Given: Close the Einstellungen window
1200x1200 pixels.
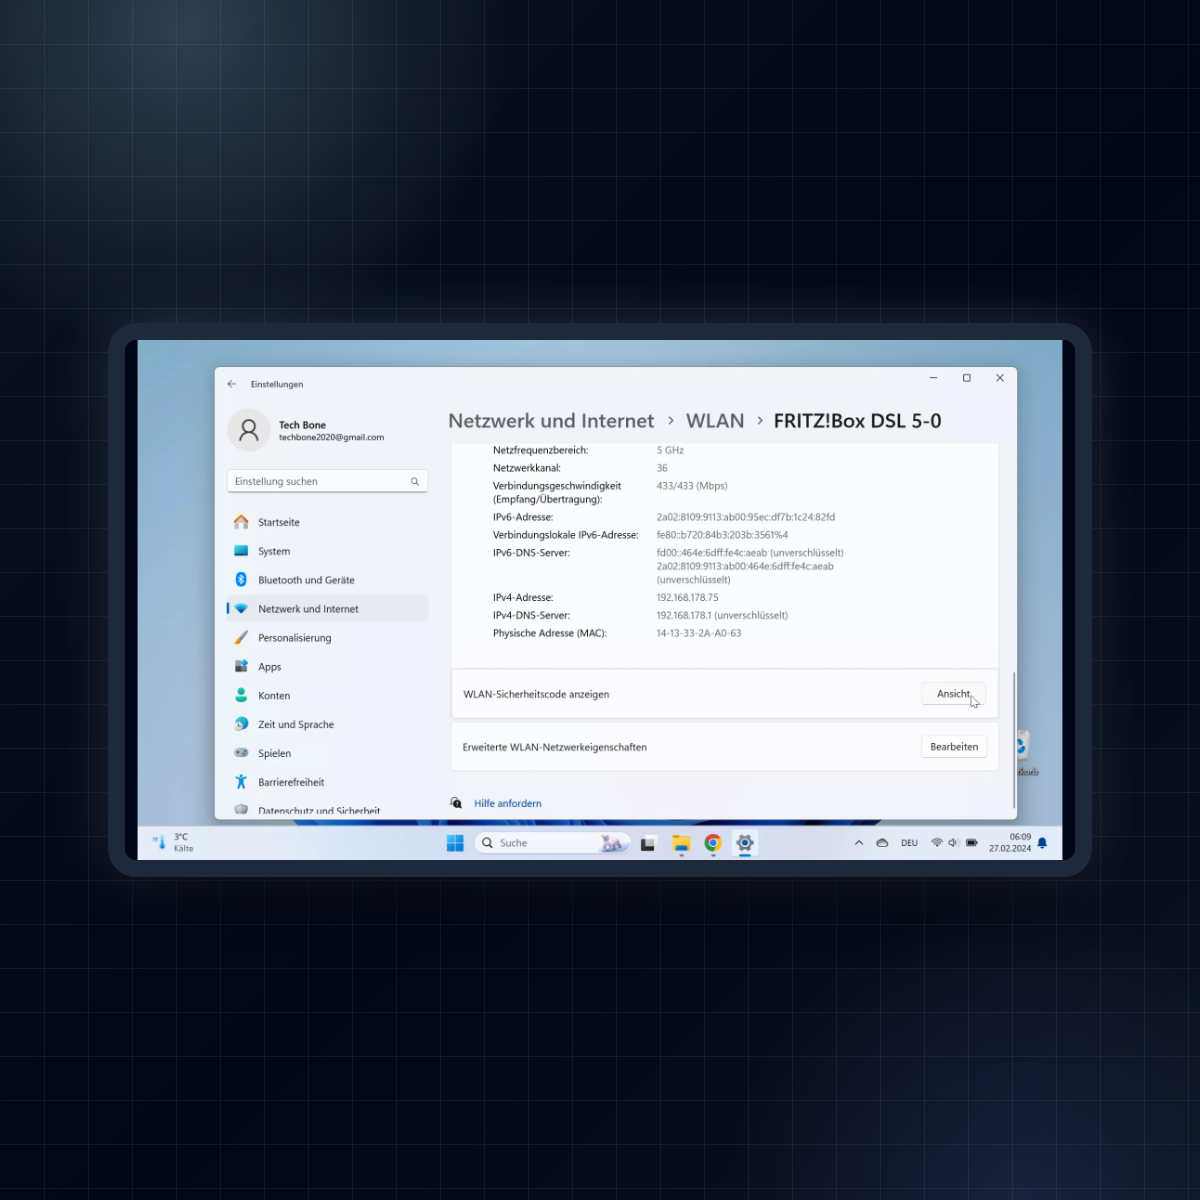Looking at the screenshot, I should pyautogui.click(x=1000, y=378).
